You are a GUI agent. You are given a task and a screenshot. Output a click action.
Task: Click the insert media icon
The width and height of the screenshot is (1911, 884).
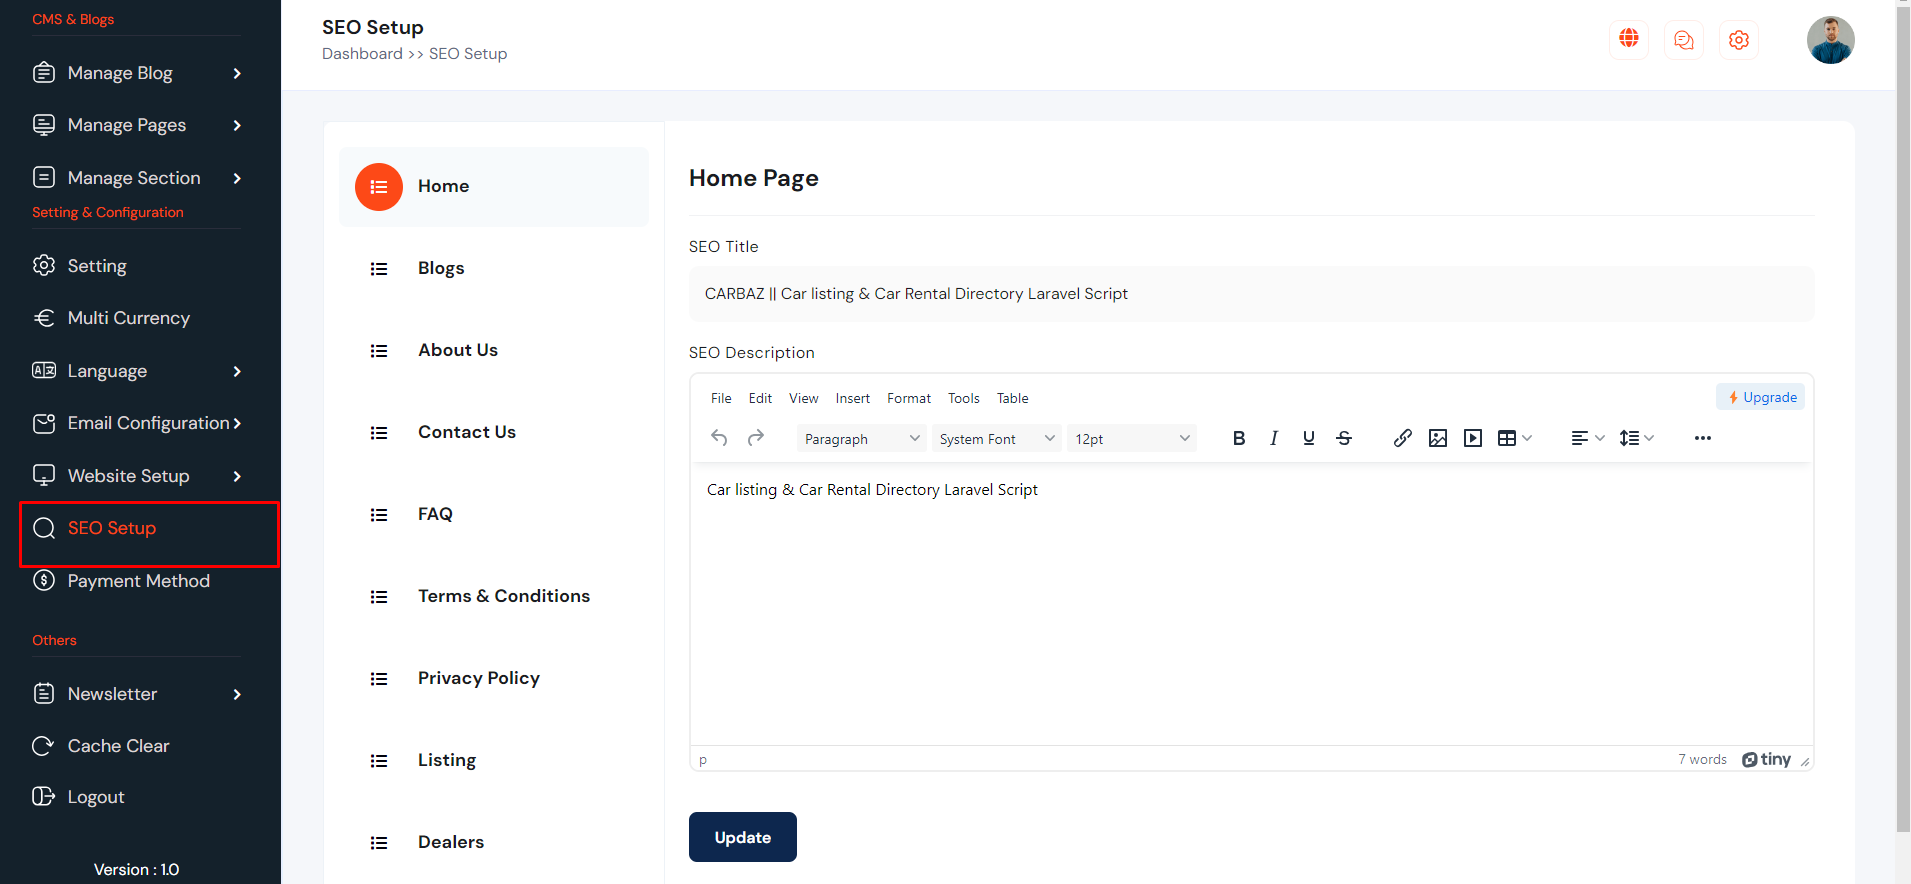tap(1472, 438)
